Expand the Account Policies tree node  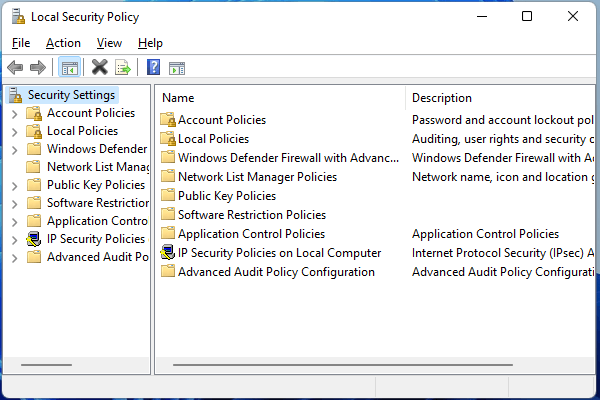[14, 114]
